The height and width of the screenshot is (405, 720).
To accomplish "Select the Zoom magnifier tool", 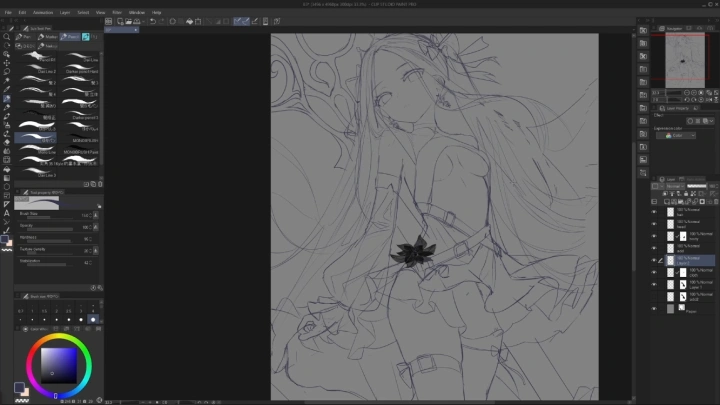I will [x=7, y=36].
